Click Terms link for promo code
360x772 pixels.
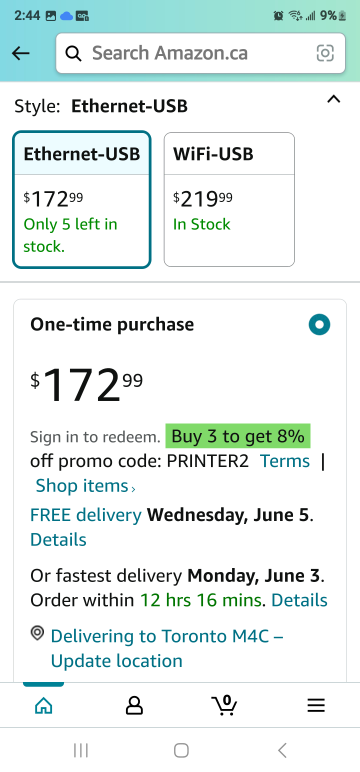pos(285,461)
